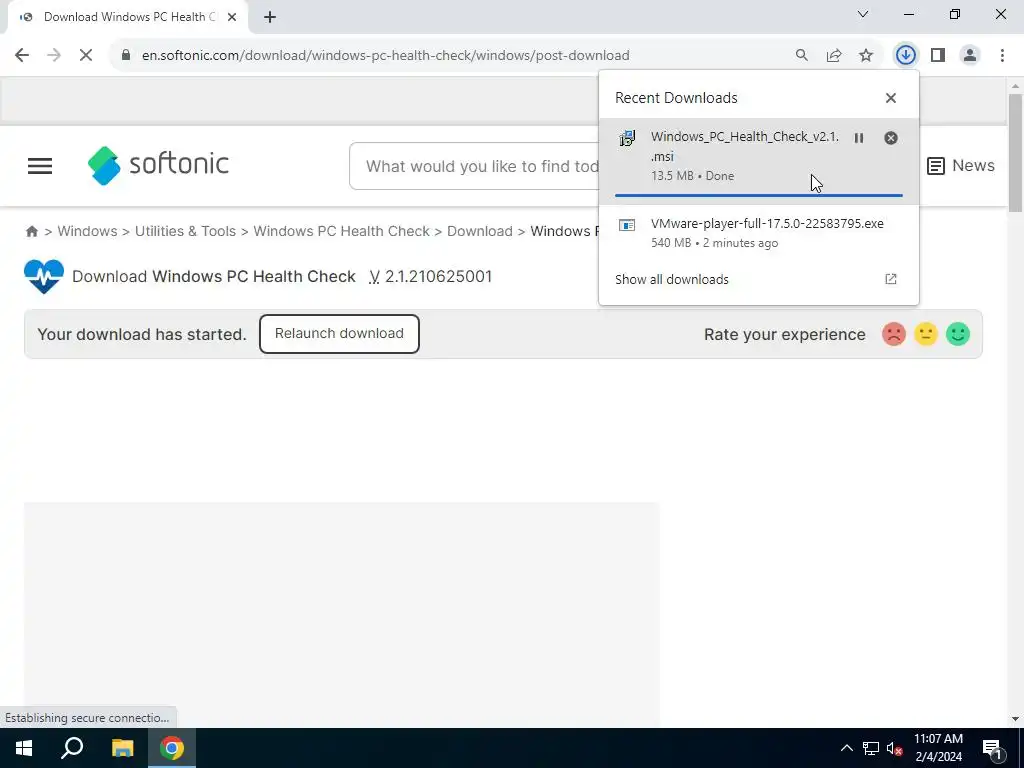The width and height of the screenshot is (1024, 768).
Task: Open the new tab plus button
Action: [270, 18]
